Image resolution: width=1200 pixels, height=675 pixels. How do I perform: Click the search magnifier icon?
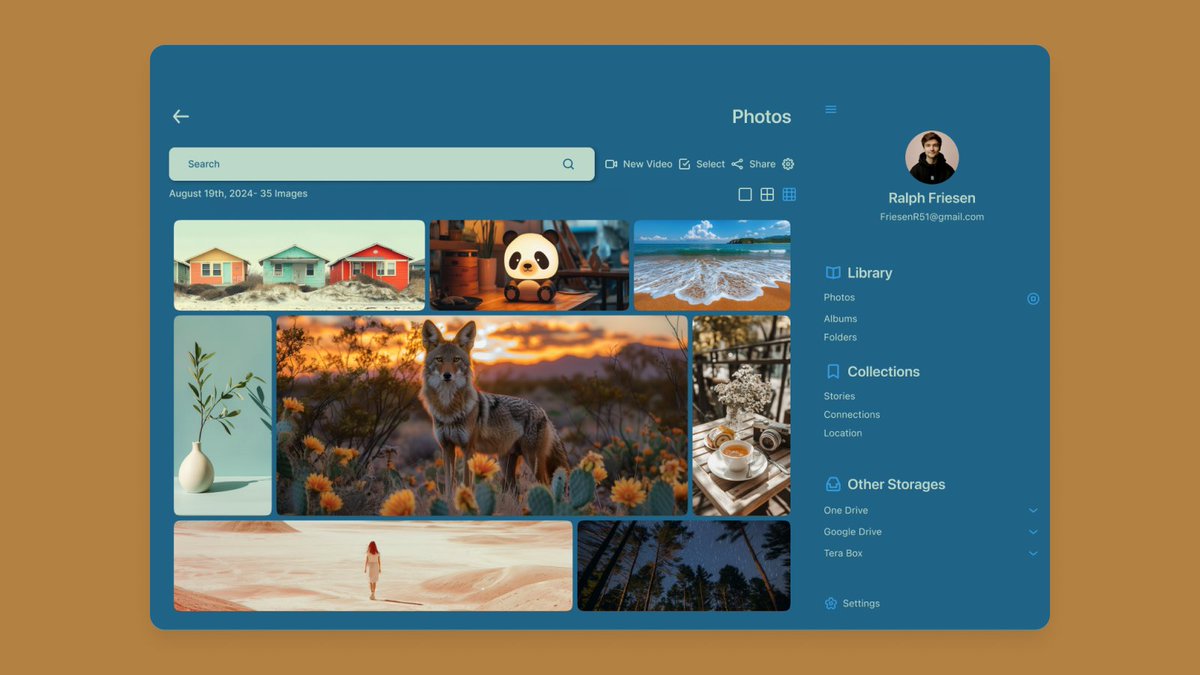pyautogui.click(x=568, y=163)
